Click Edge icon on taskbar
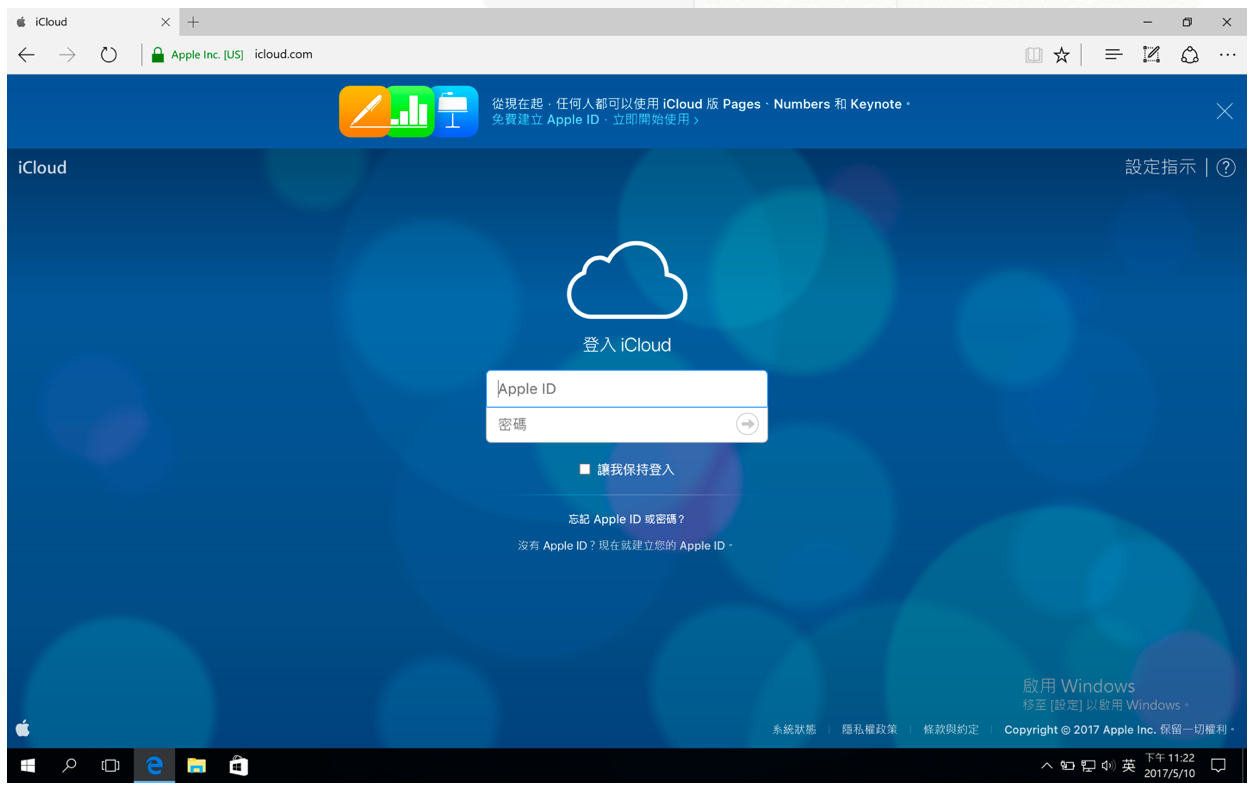 pos(154,766)
